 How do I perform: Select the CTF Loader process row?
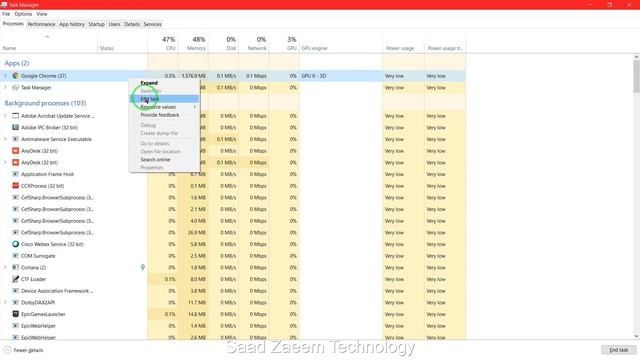click(233, 279)
